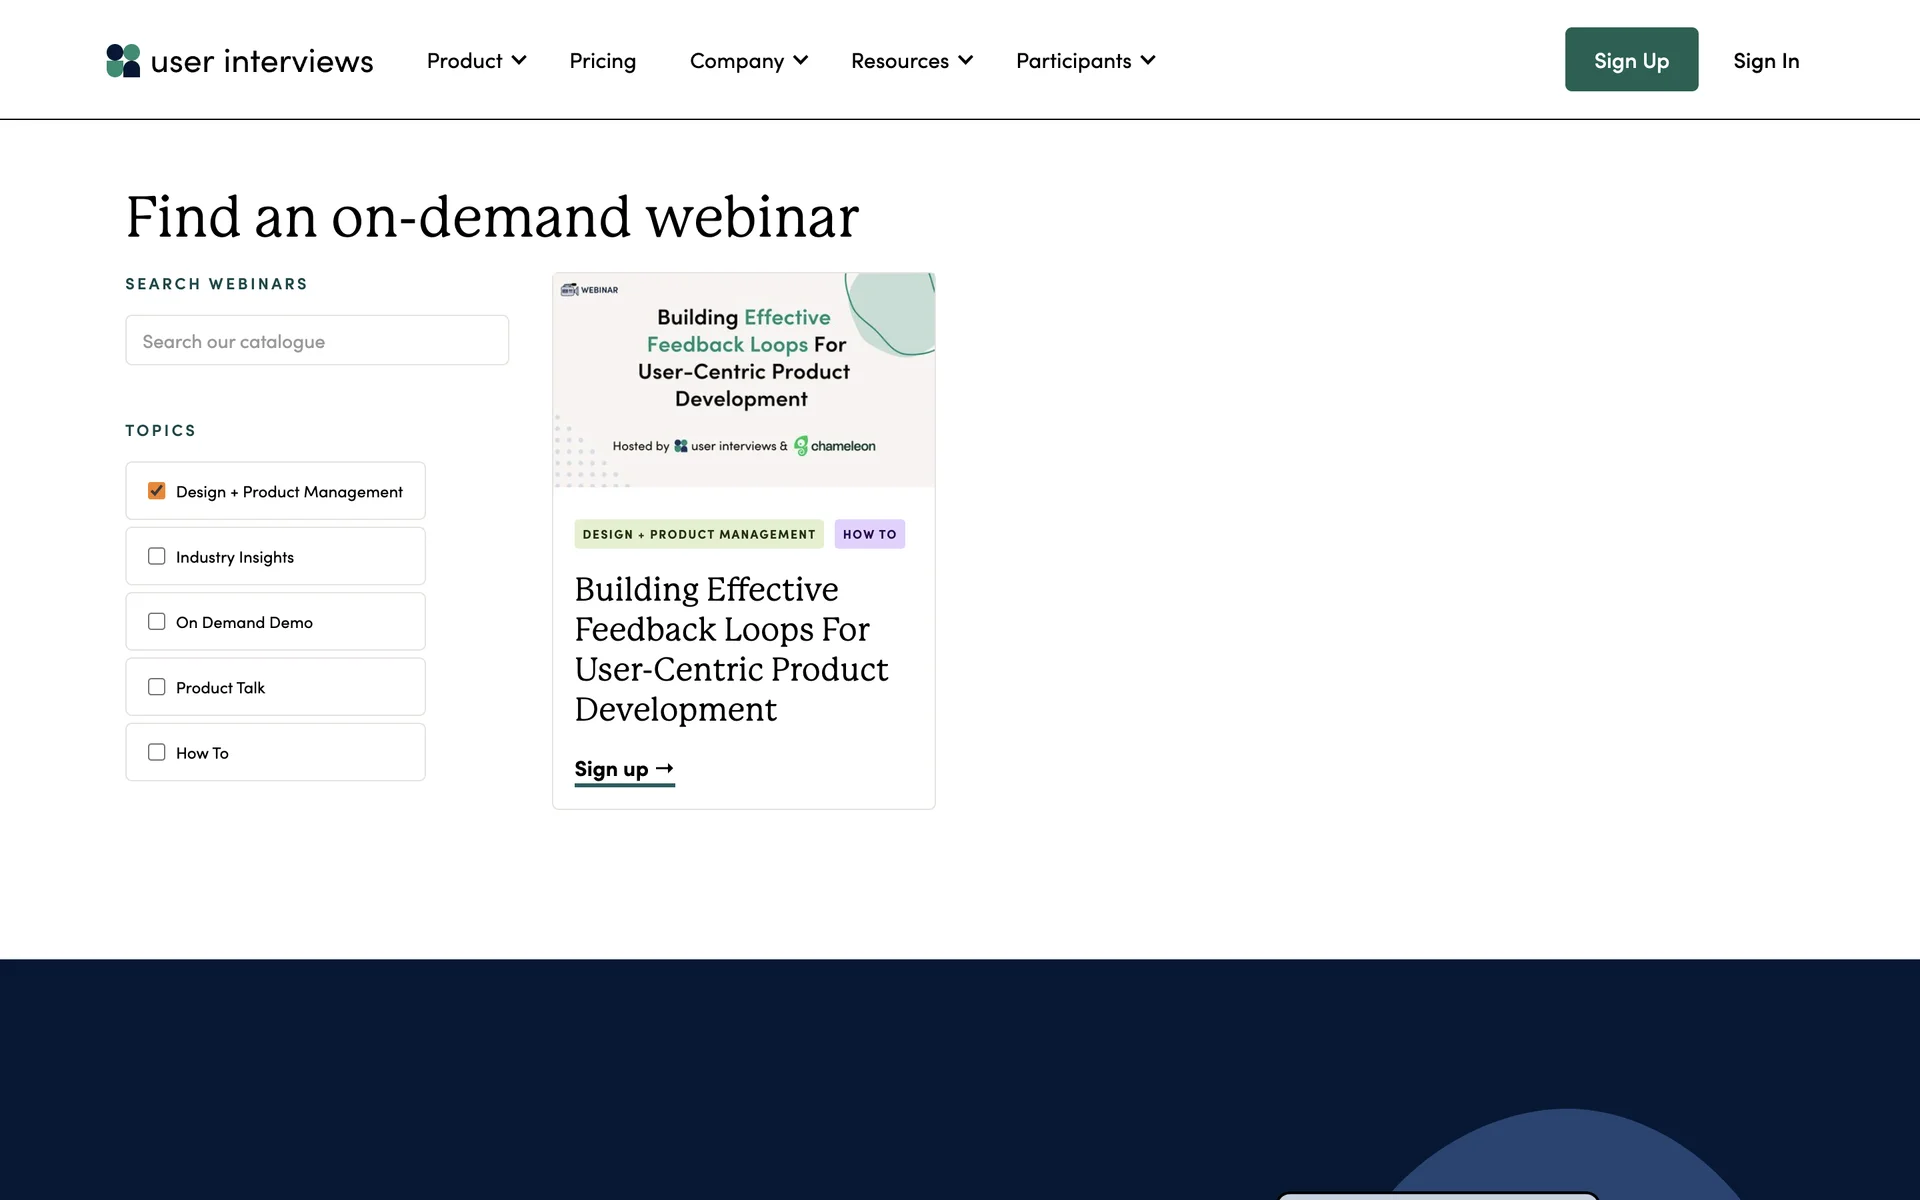Click the webinar camera icon on the thumbnail
This screenshot has width=1920, height=1200.
(569, 290)
